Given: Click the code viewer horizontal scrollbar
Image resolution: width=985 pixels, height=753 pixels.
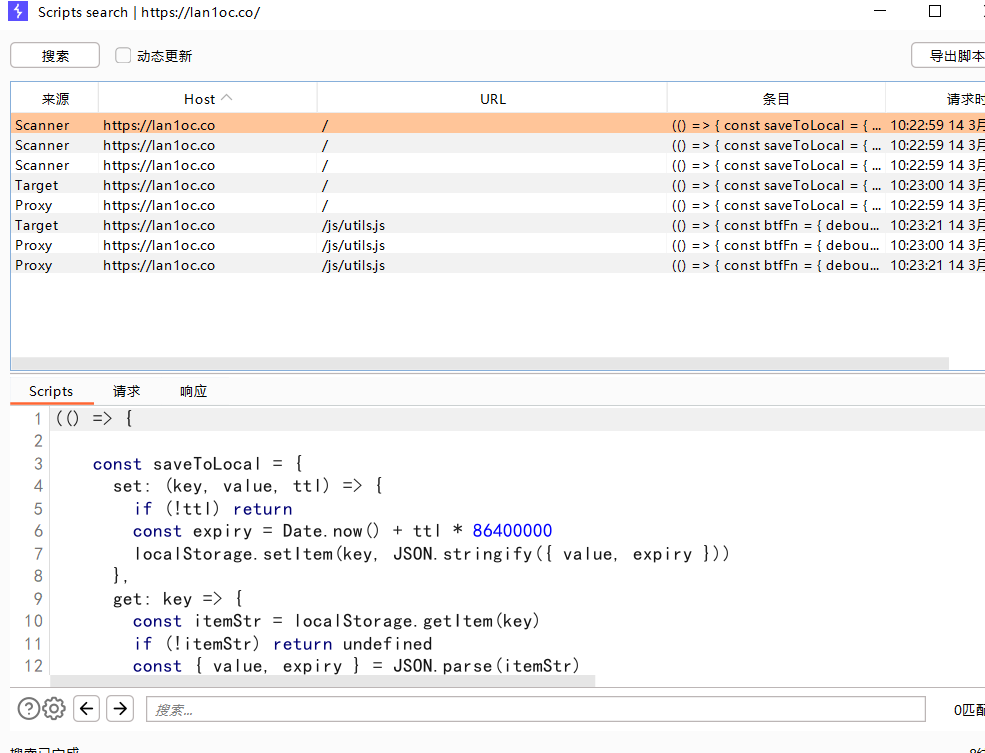Looking at the screenshot, I should click(320, 681).
